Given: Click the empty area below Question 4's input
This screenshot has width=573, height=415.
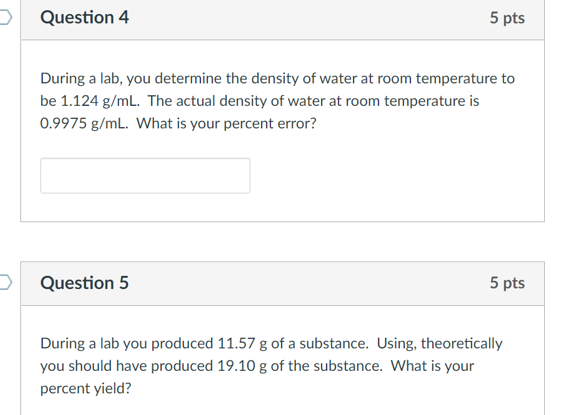Looking at the screenshot, I should (282, 208).
